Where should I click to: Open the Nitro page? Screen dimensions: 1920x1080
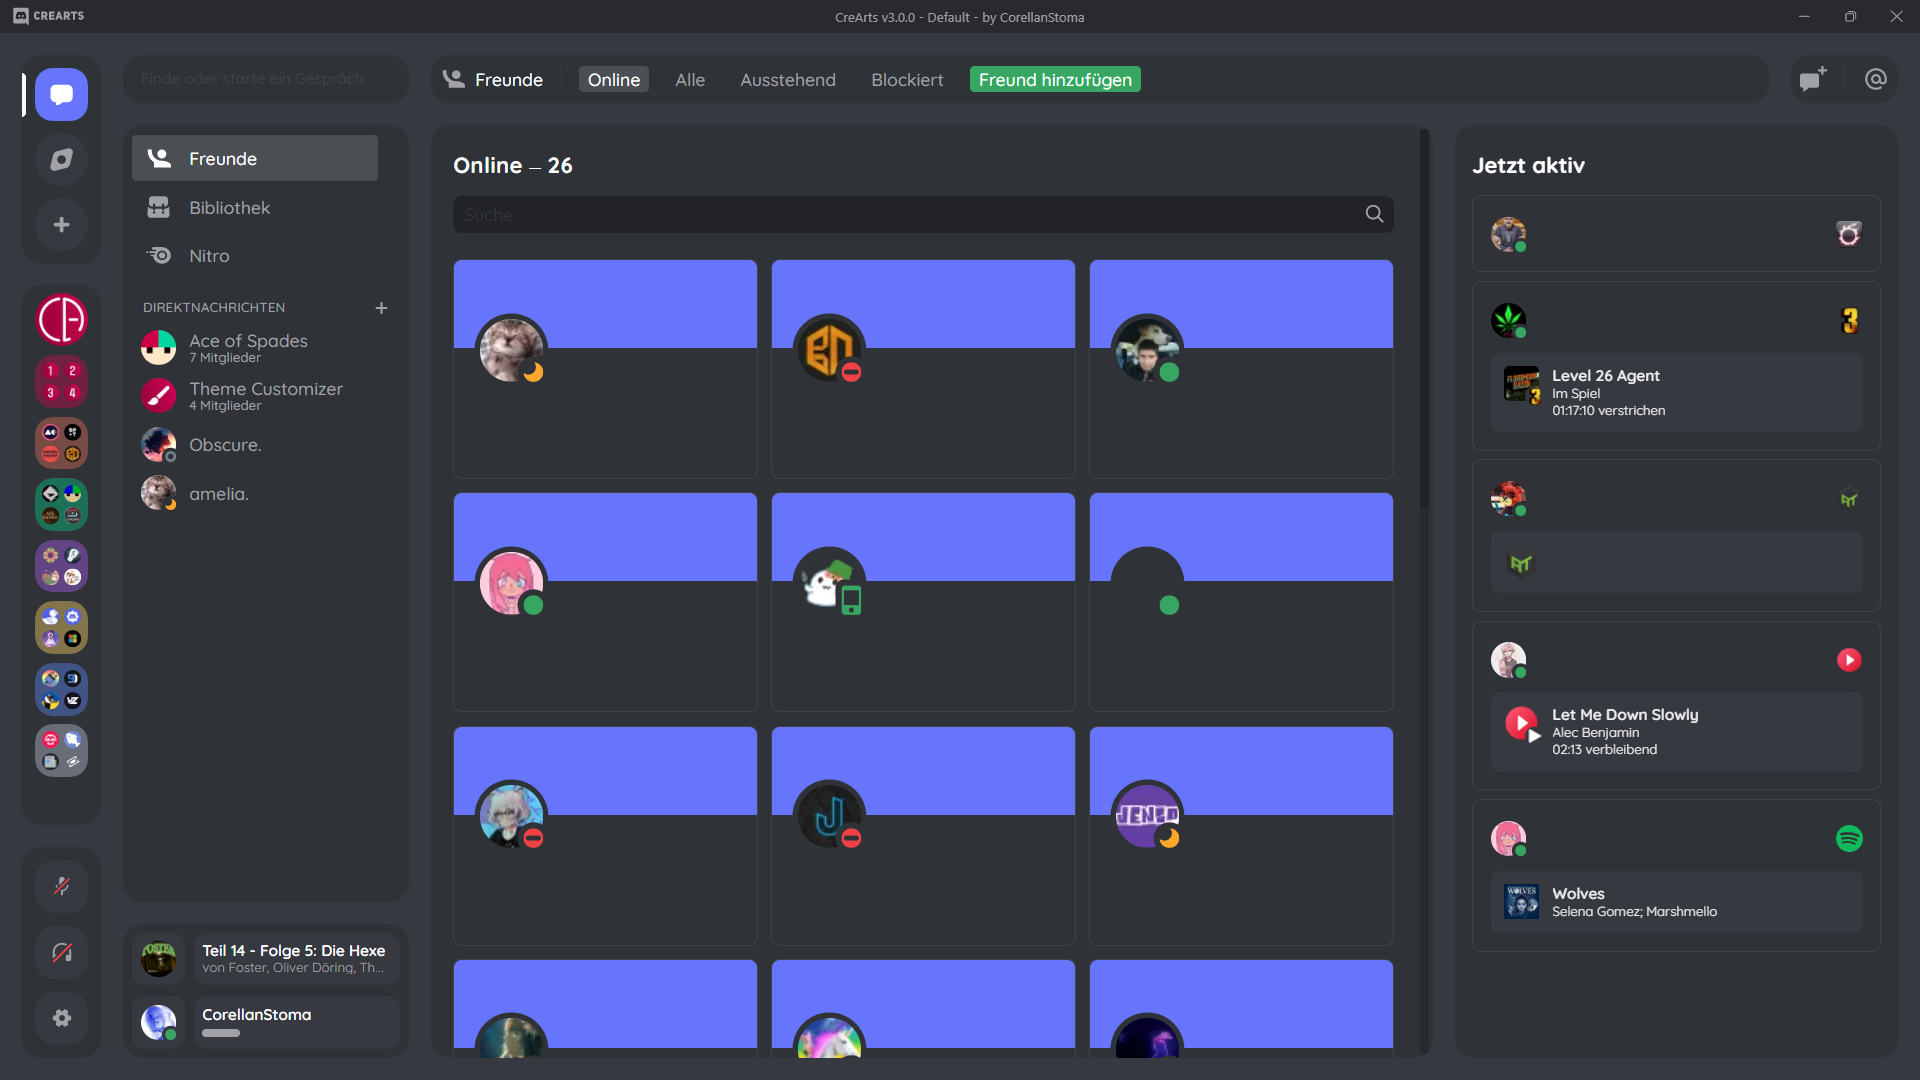209,256
